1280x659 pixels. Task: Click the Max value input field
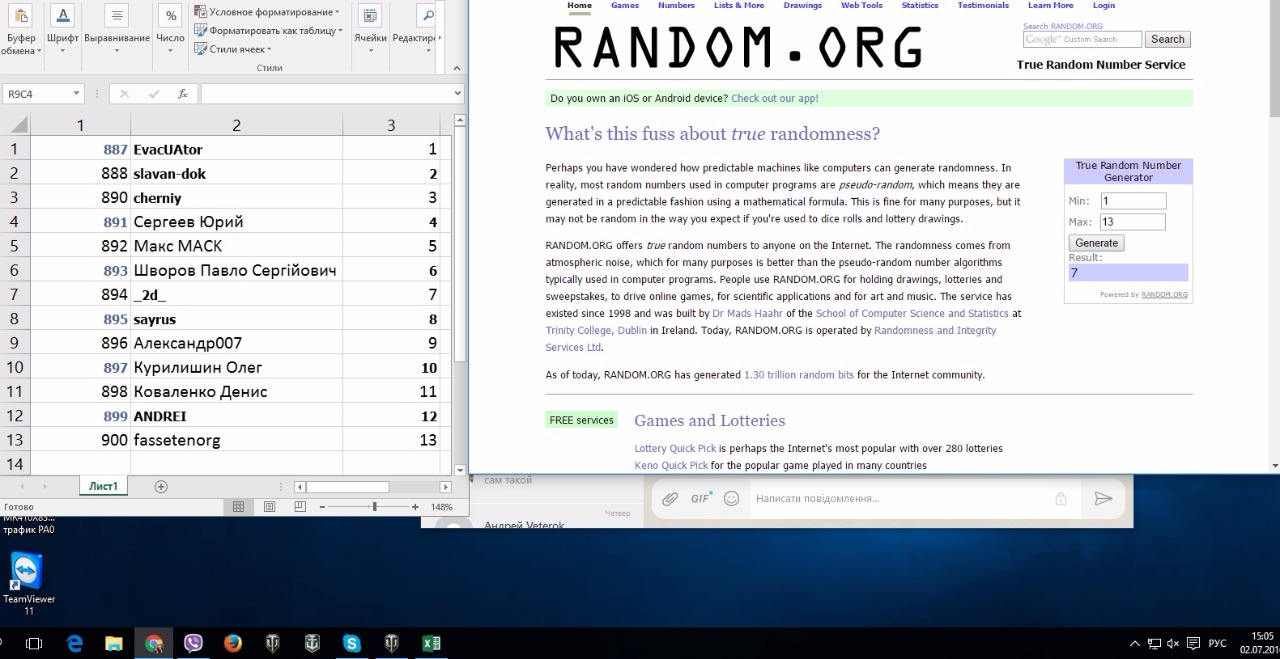(1132, 222)
